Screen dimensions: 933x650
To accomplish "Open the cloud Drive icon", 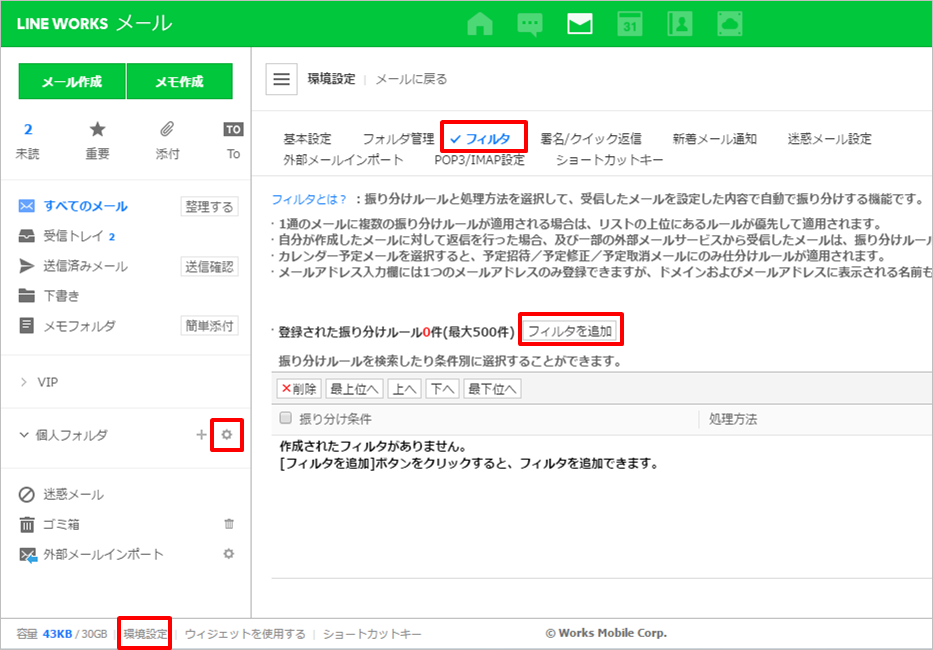I will pyautogui.click(x=731, y=24).
